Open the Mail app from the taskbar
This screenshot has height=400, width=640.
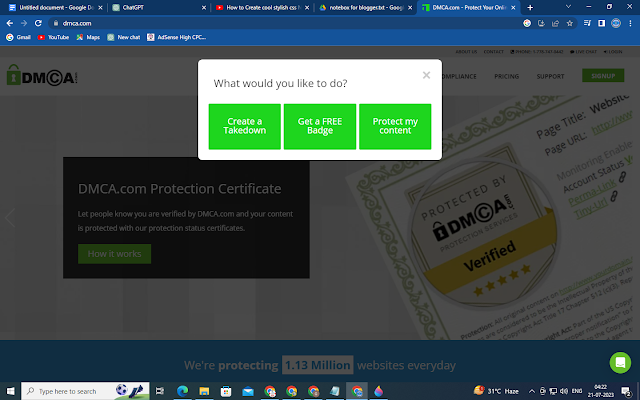(x=248, y=391)
